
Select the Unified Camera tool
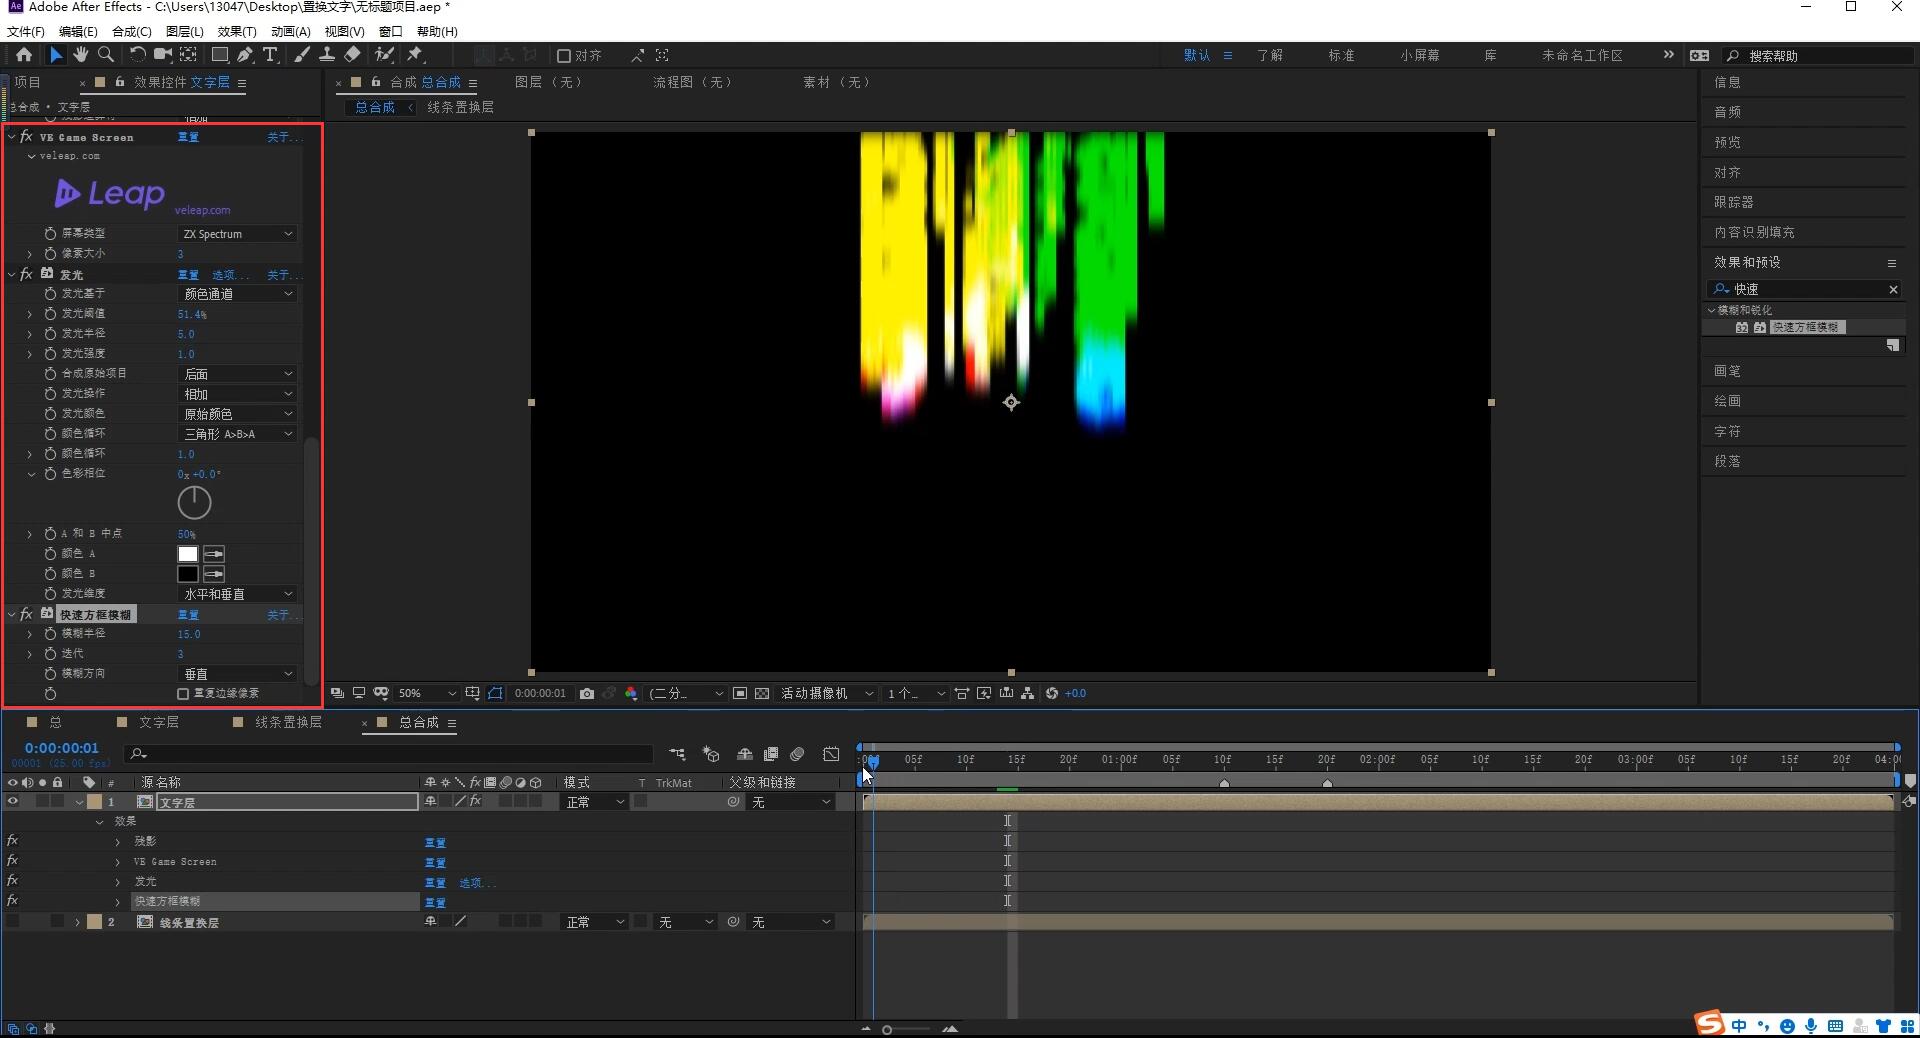tap(163, 55)
